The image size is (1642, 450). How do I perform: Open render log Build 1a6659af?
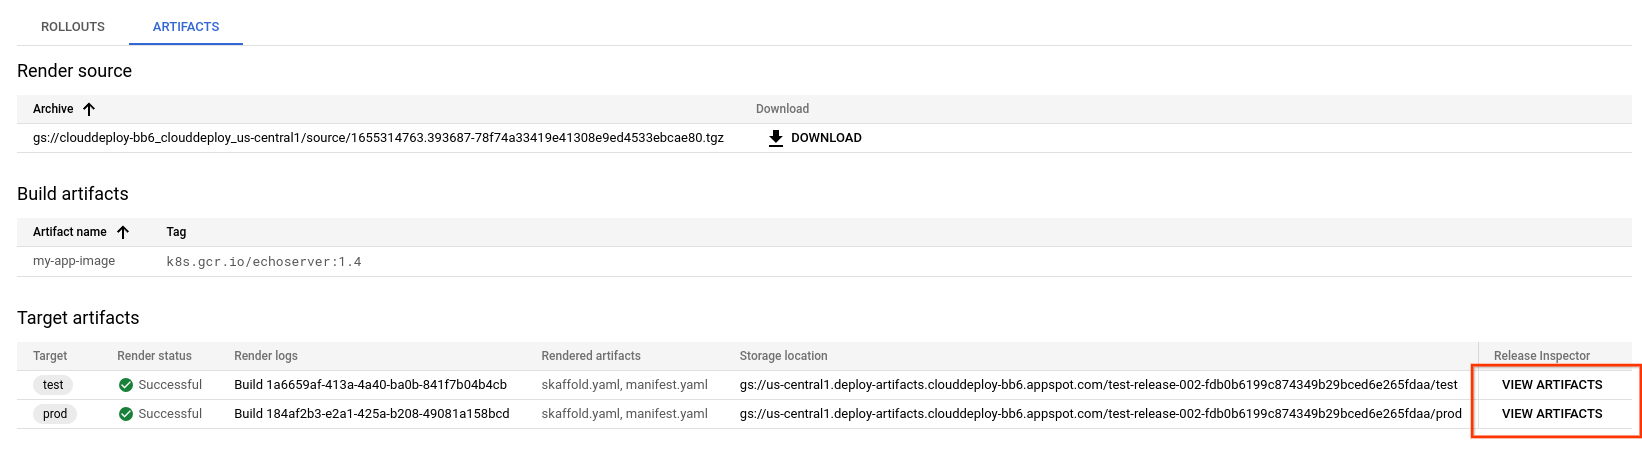(370, 385)
